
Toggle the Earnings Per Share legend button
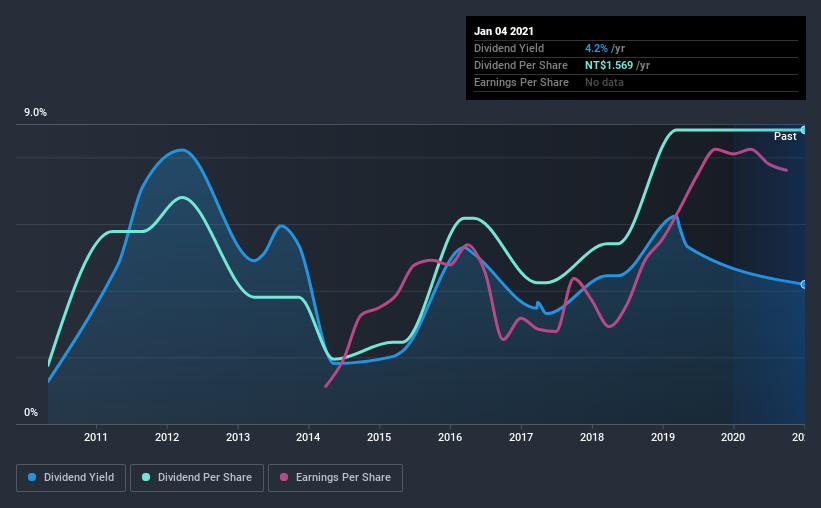tap(335, 478)
